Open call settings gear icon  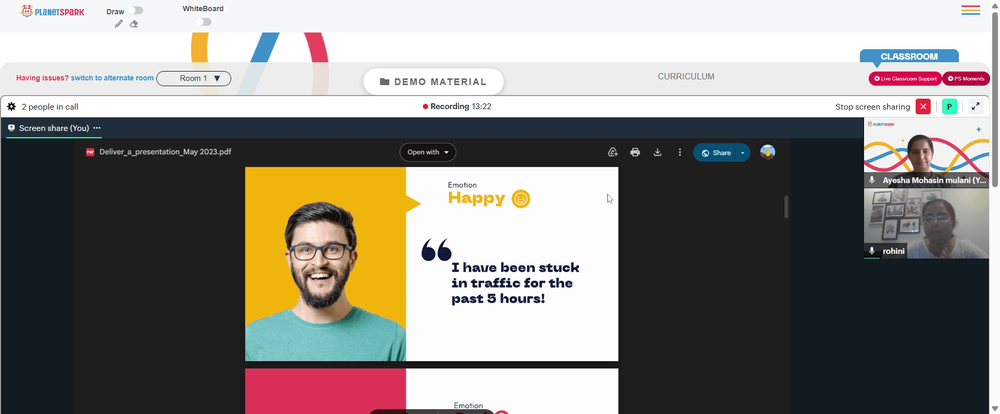tap(11, 107)
